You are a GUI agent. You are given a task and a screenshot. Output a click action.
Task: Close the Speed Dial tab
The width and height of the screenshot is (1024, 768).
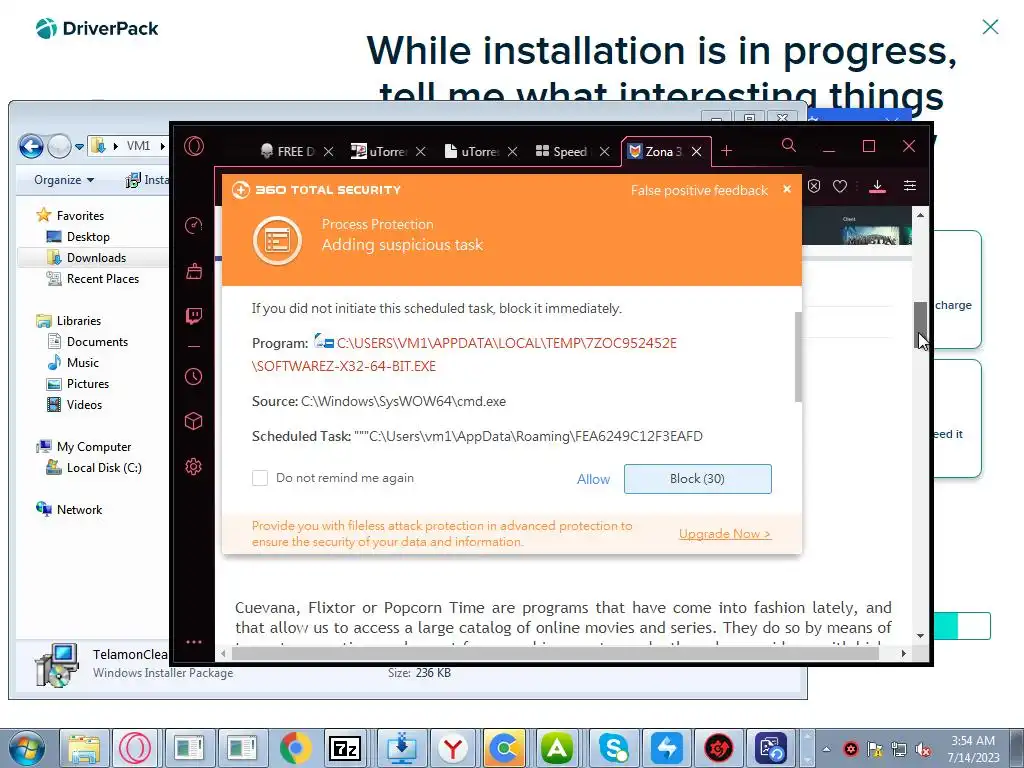pos(605,152)
